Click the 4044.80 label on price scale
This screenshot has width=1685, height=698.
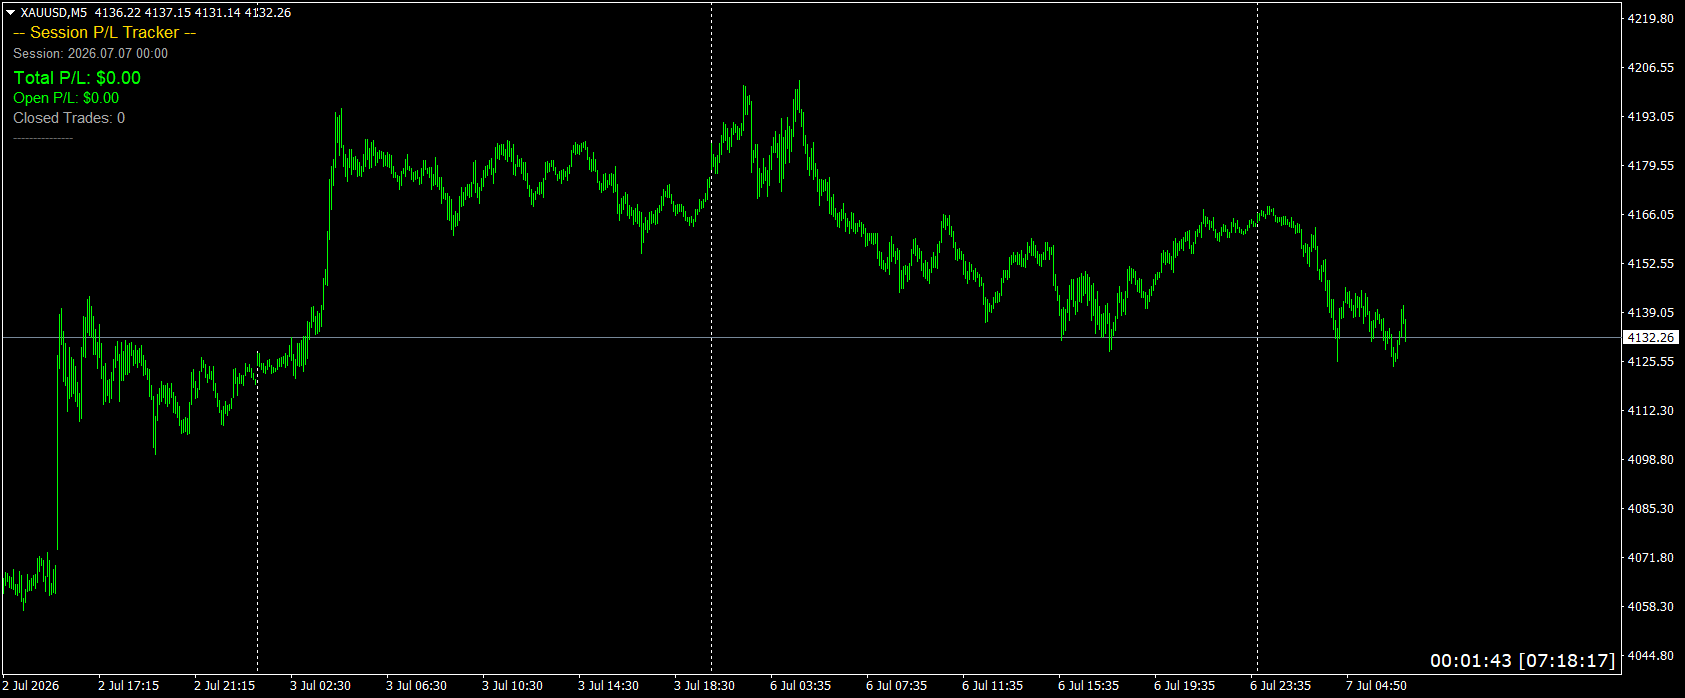1650,656
